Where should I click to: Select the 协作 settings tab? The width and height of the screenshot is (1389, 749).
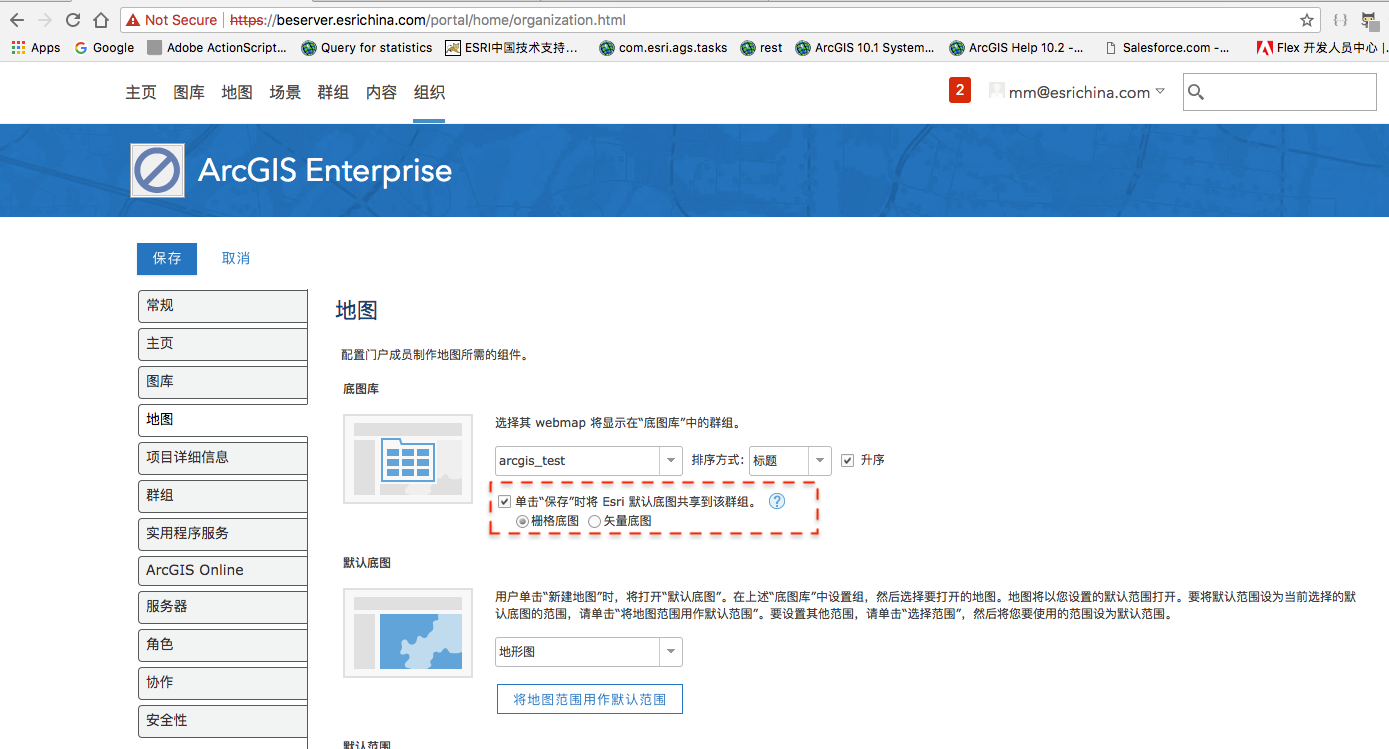(x=222, y=683)
